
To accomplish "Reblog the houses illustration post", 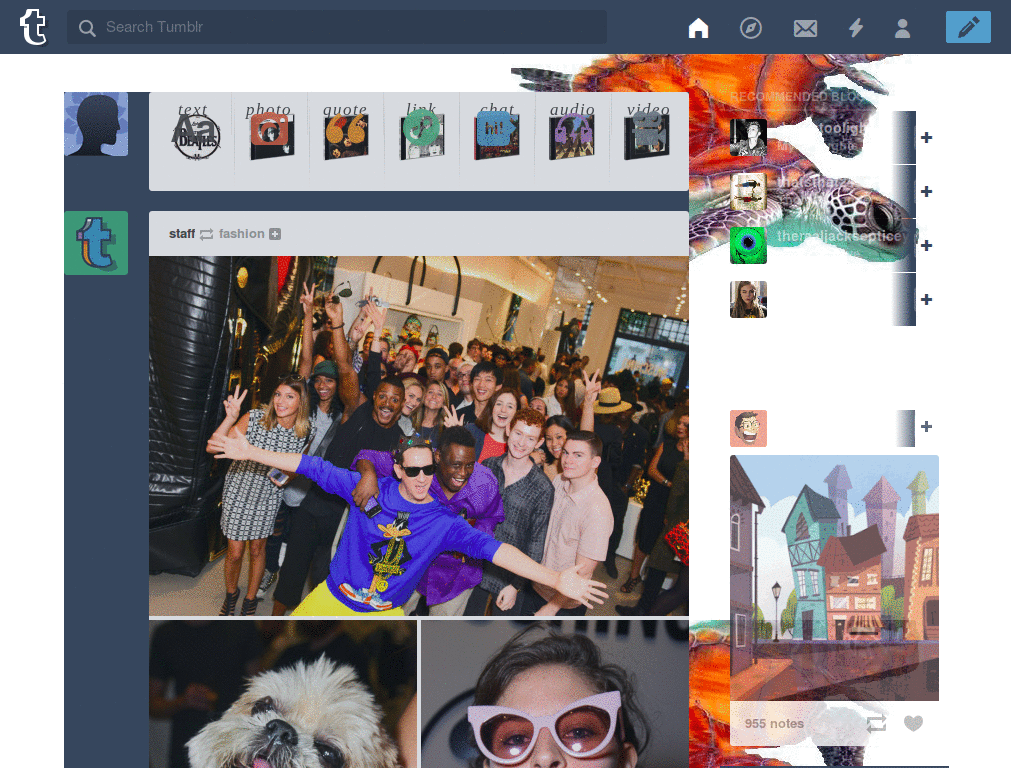I will [x=876, y=723].
